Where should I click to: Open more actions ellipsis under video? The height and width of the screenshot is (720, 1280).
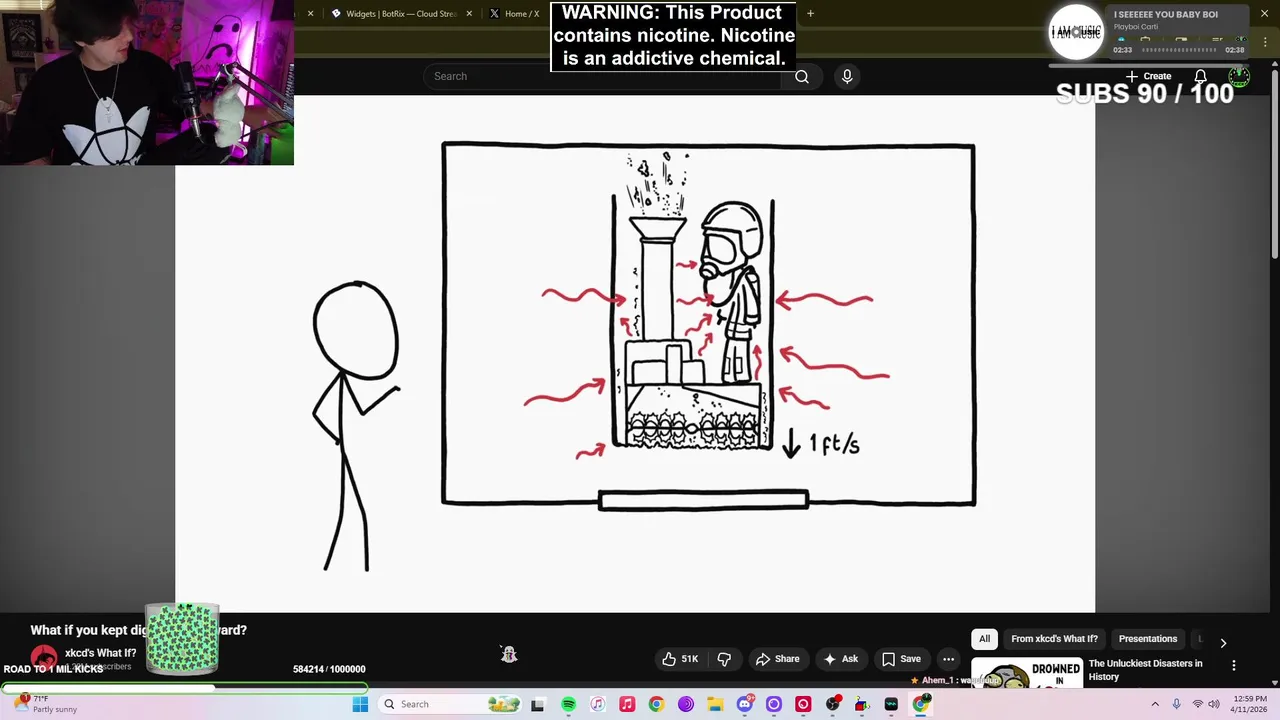948,659
